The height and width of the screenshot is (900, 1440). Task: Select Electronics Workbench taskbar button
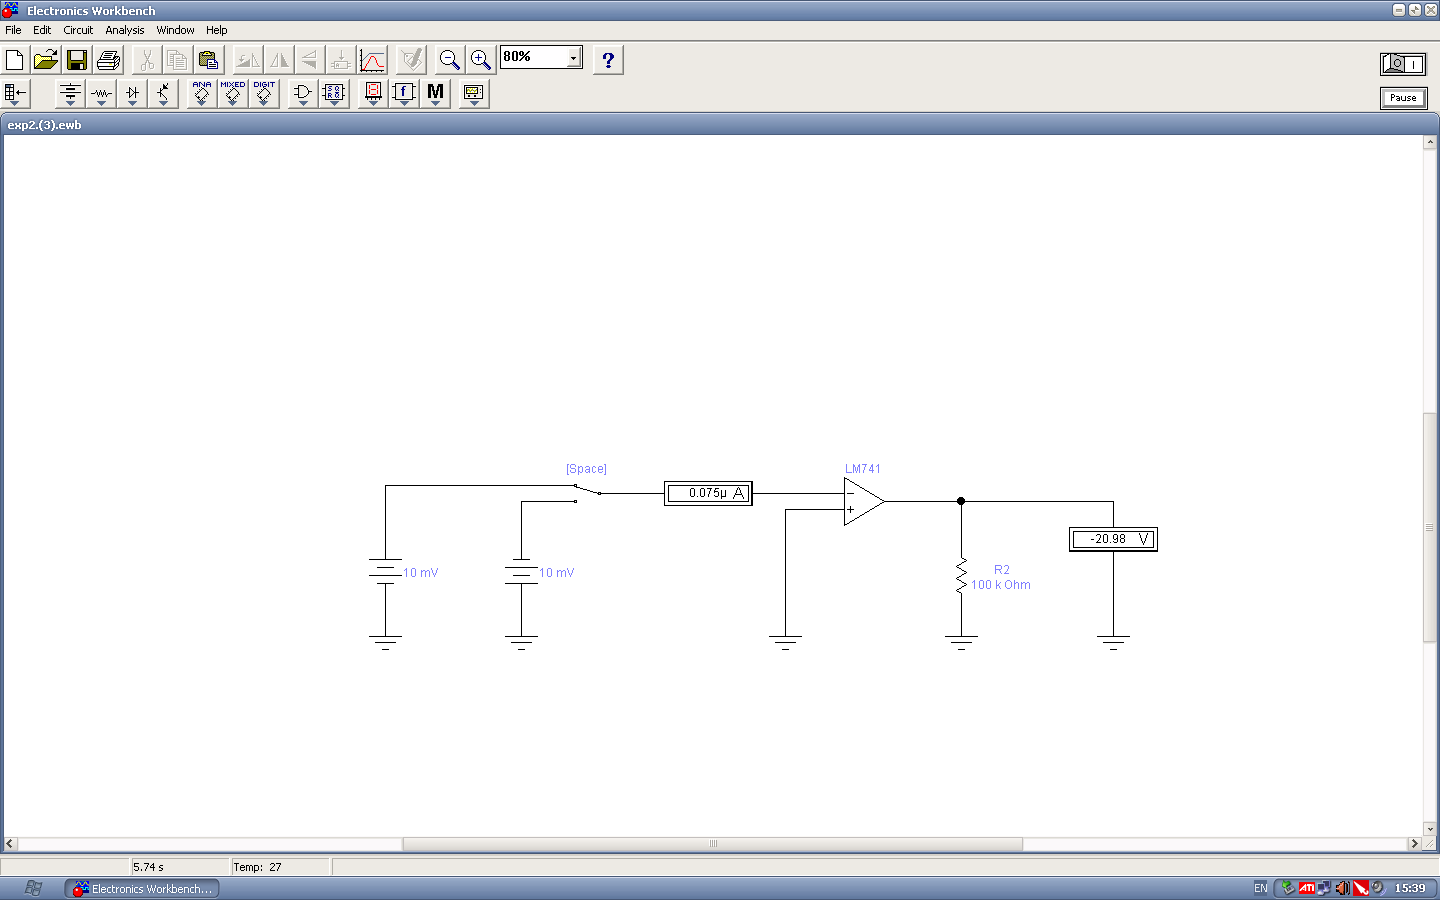(142, 888)
